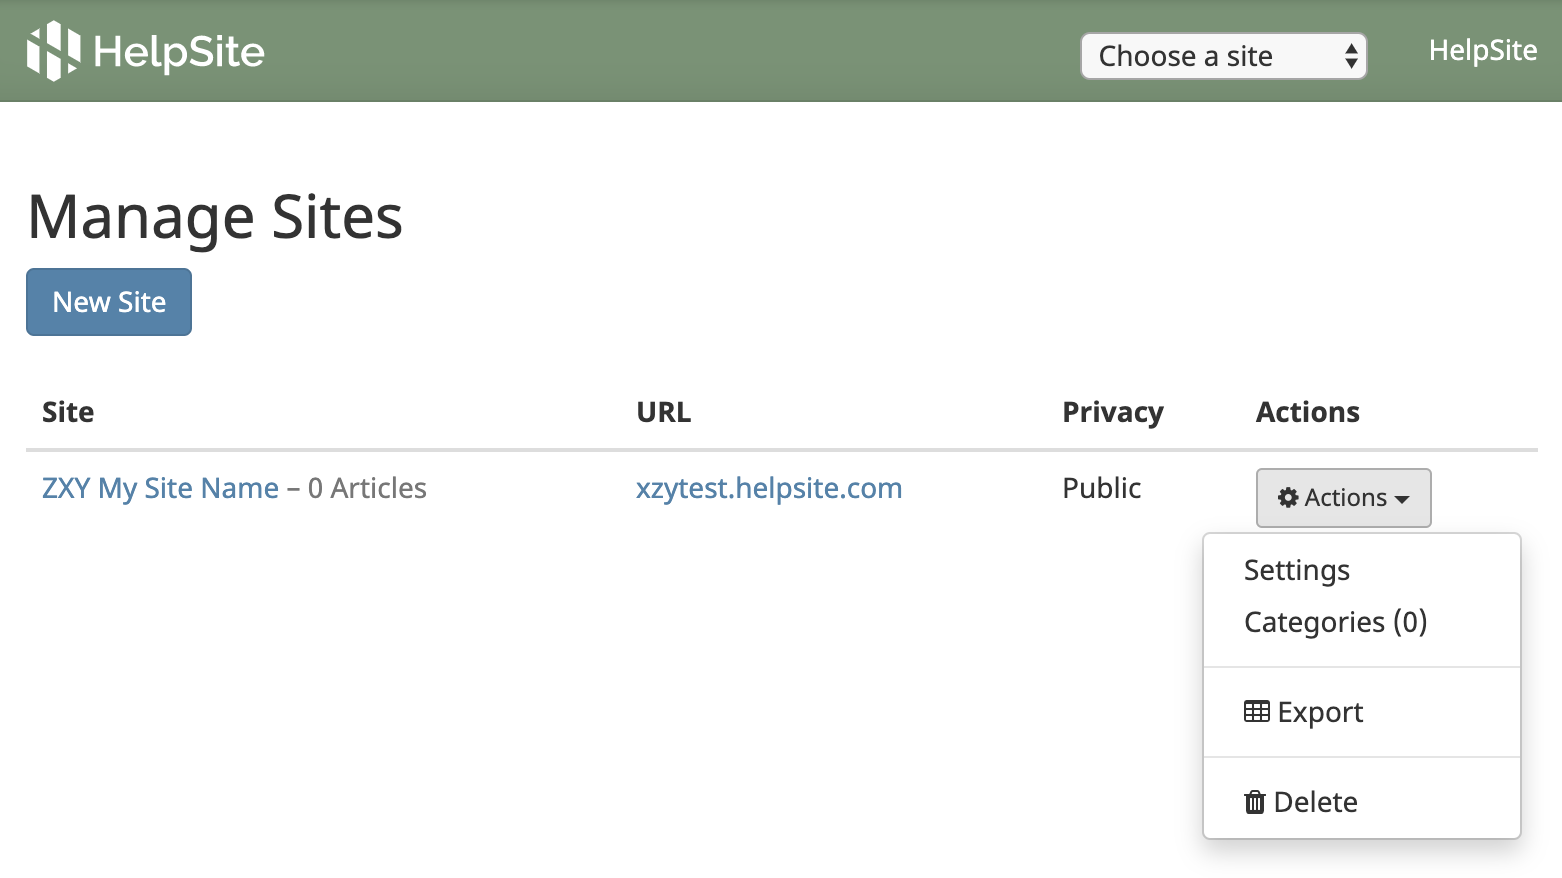1562x878 pixels.
Task: Click the up-down arrows of site selector
Action: click(1351, 56)
